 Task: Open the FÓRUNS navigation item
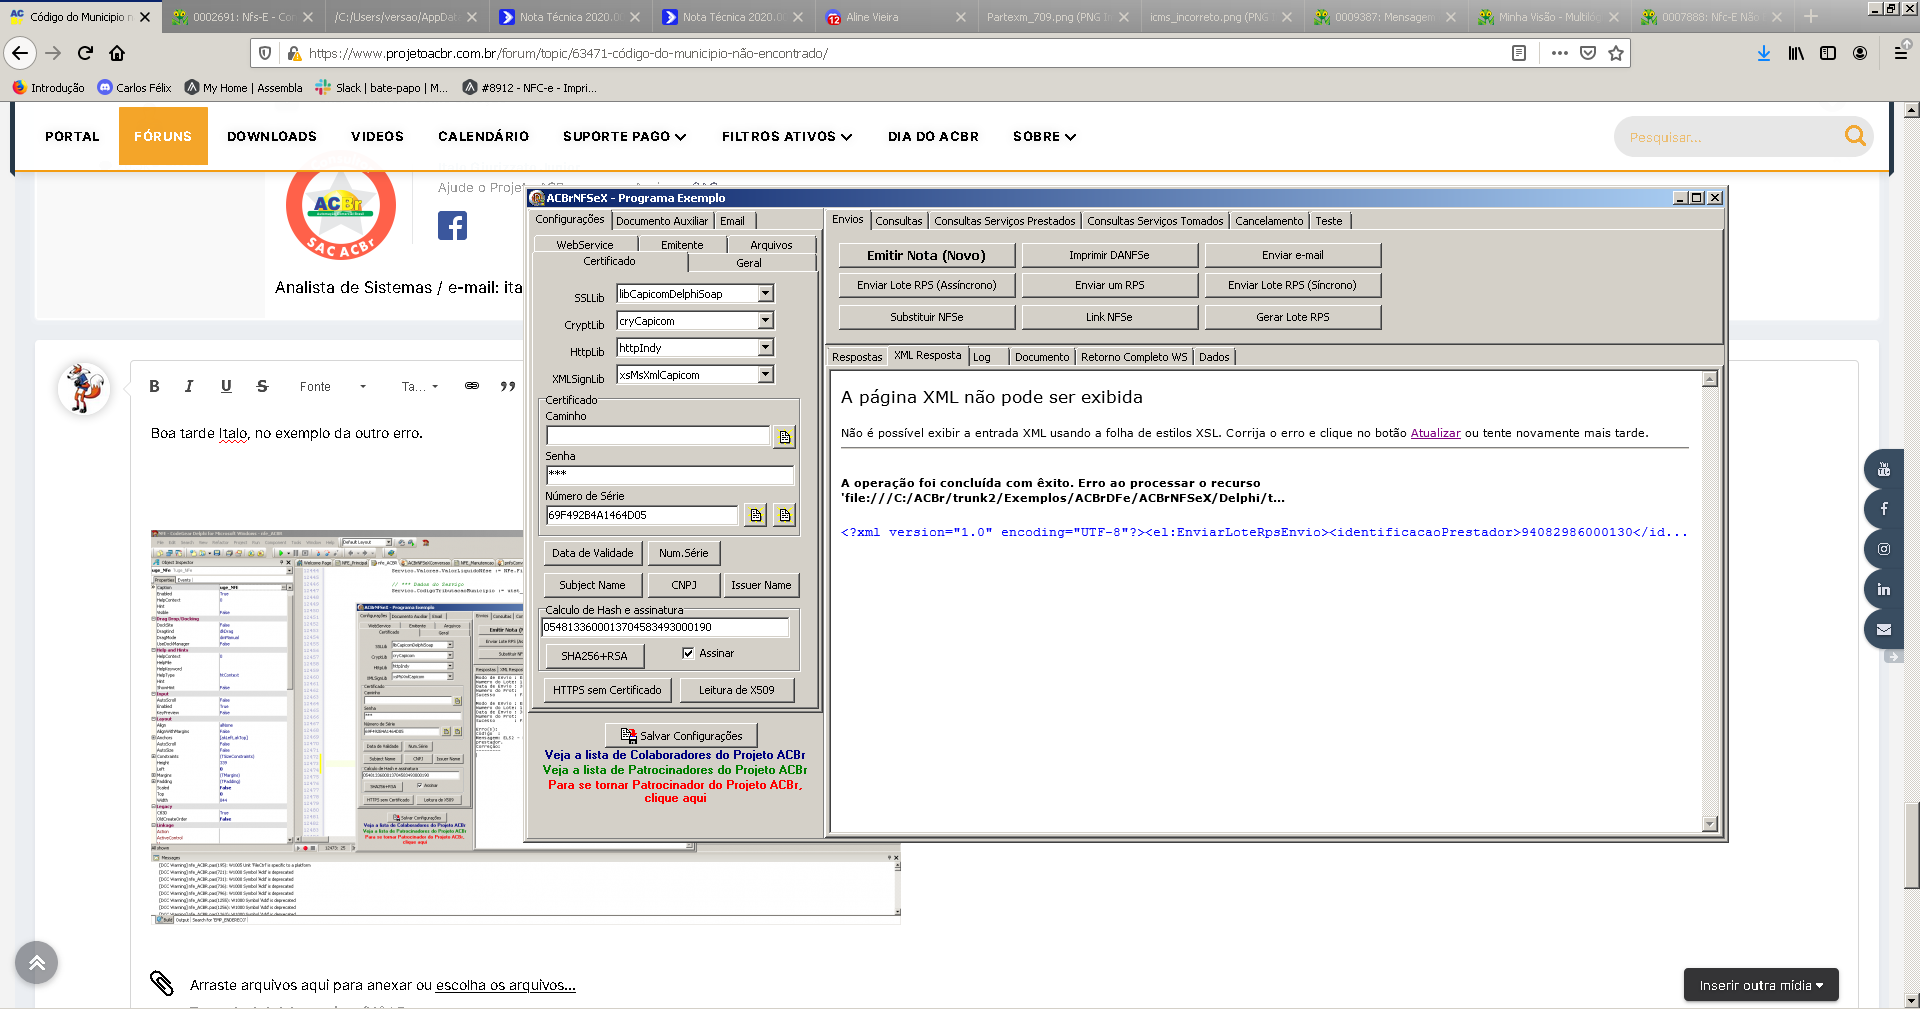163,136
